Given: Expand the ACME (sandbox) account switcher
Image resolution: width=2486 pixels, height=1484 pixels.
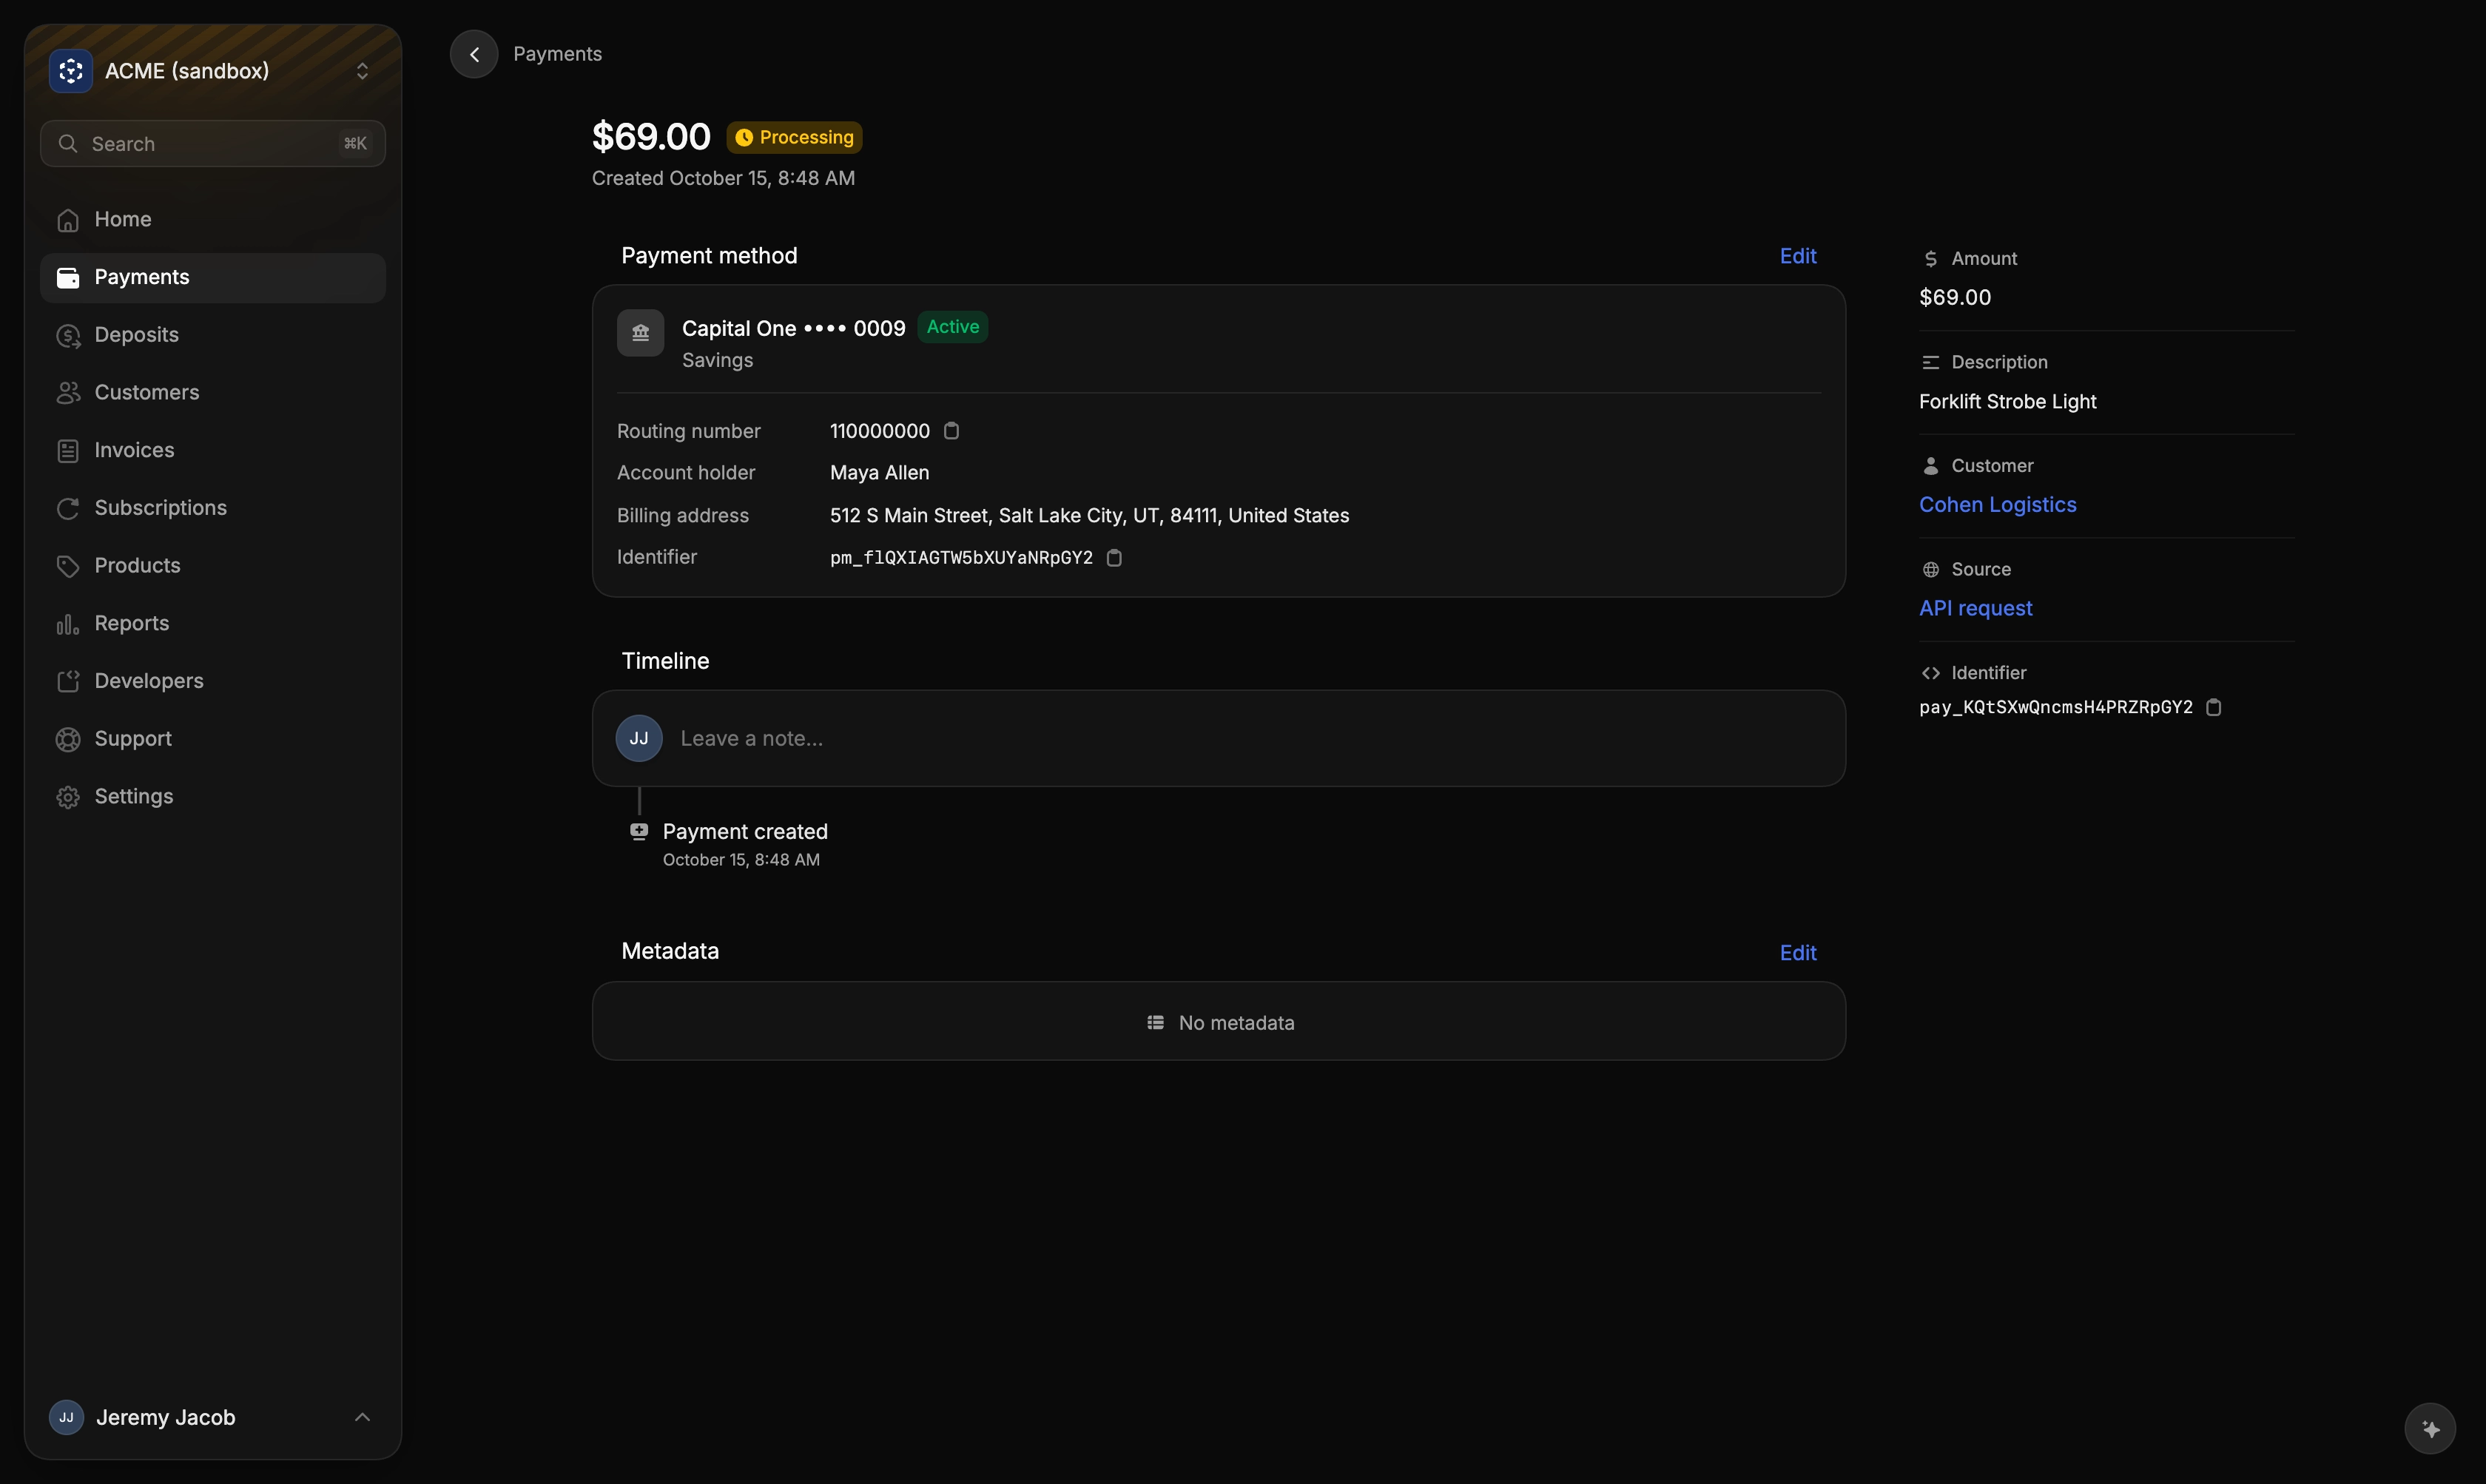Looking at the screenshot, I should click(362, 71).
